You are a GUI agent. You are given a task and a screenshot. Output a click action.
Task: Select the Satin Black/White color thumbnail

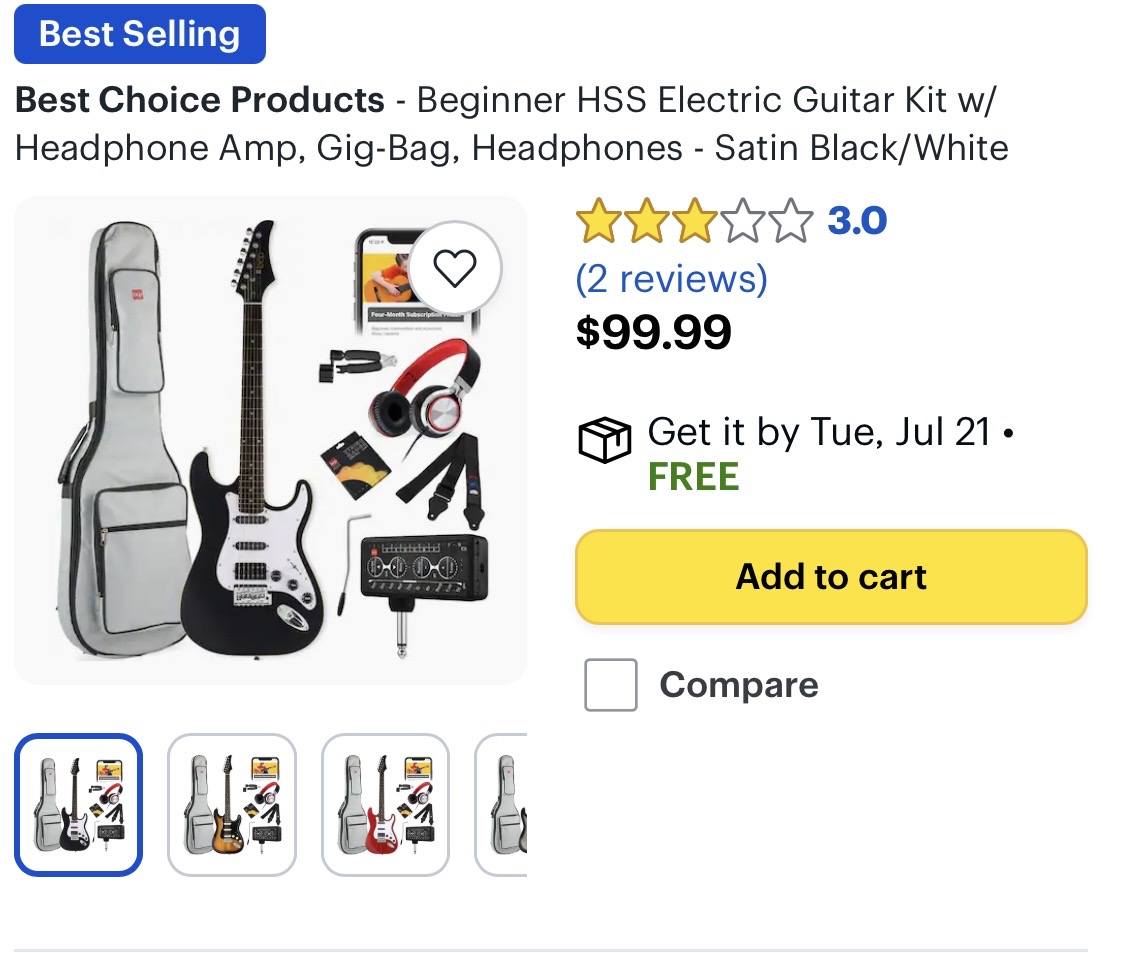click(78, 805)
